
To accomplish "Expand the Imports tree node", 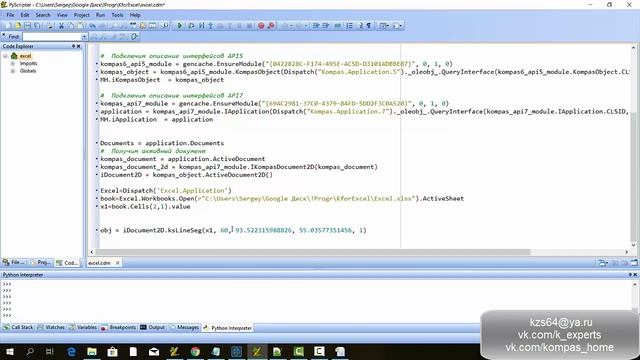I will [13, 64].
